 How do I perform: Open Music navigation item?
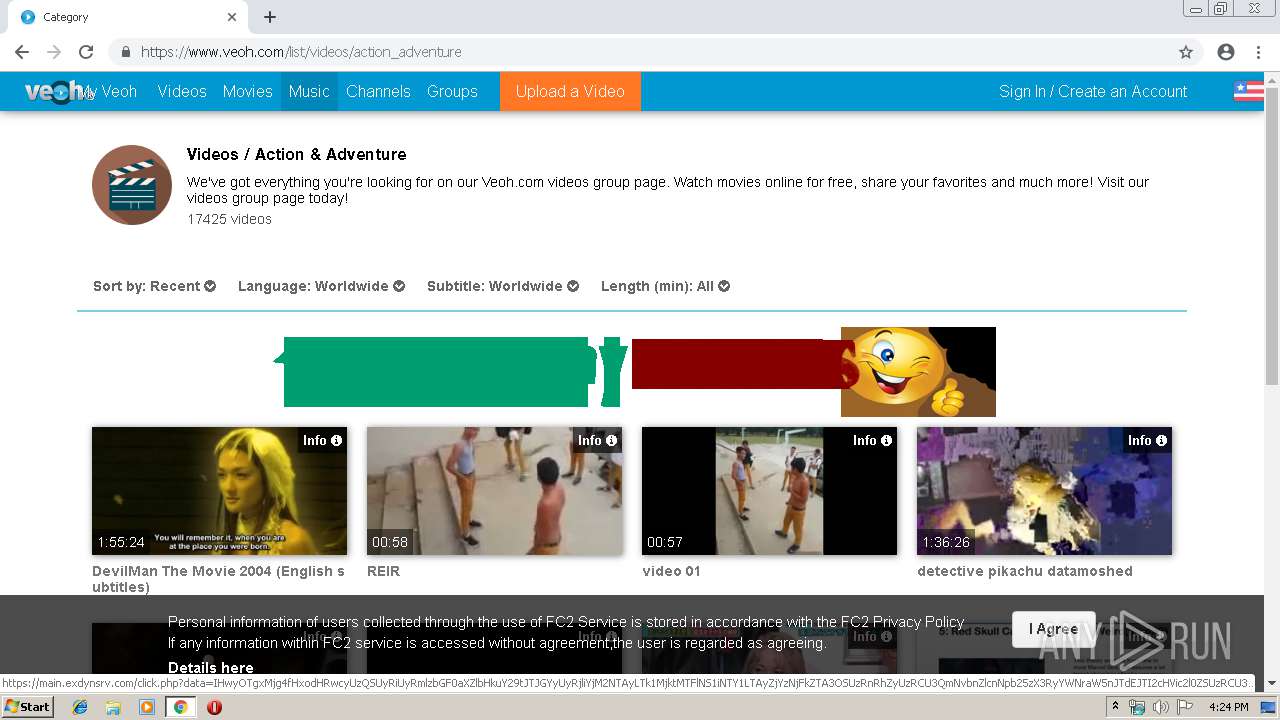[x=309, y=91]
